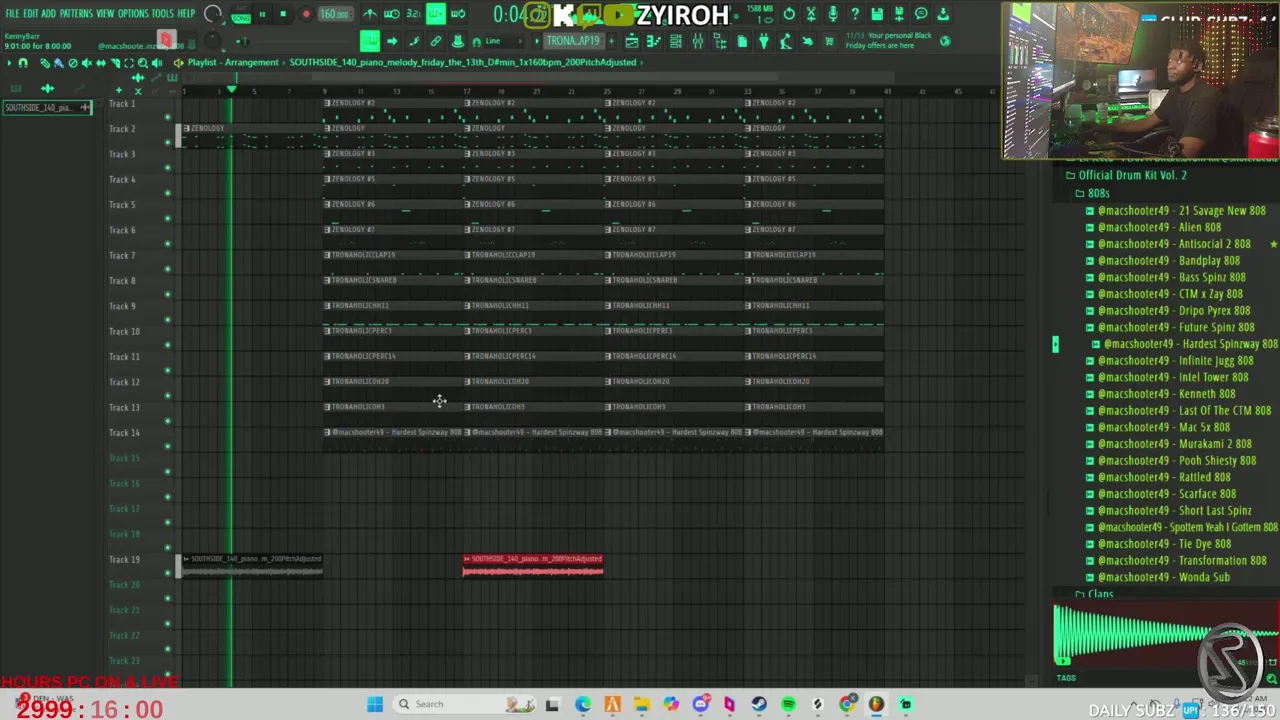Click the 160.000 tempo field
The width and height of the screenshot is (1280, 720).
click(335, 14)
